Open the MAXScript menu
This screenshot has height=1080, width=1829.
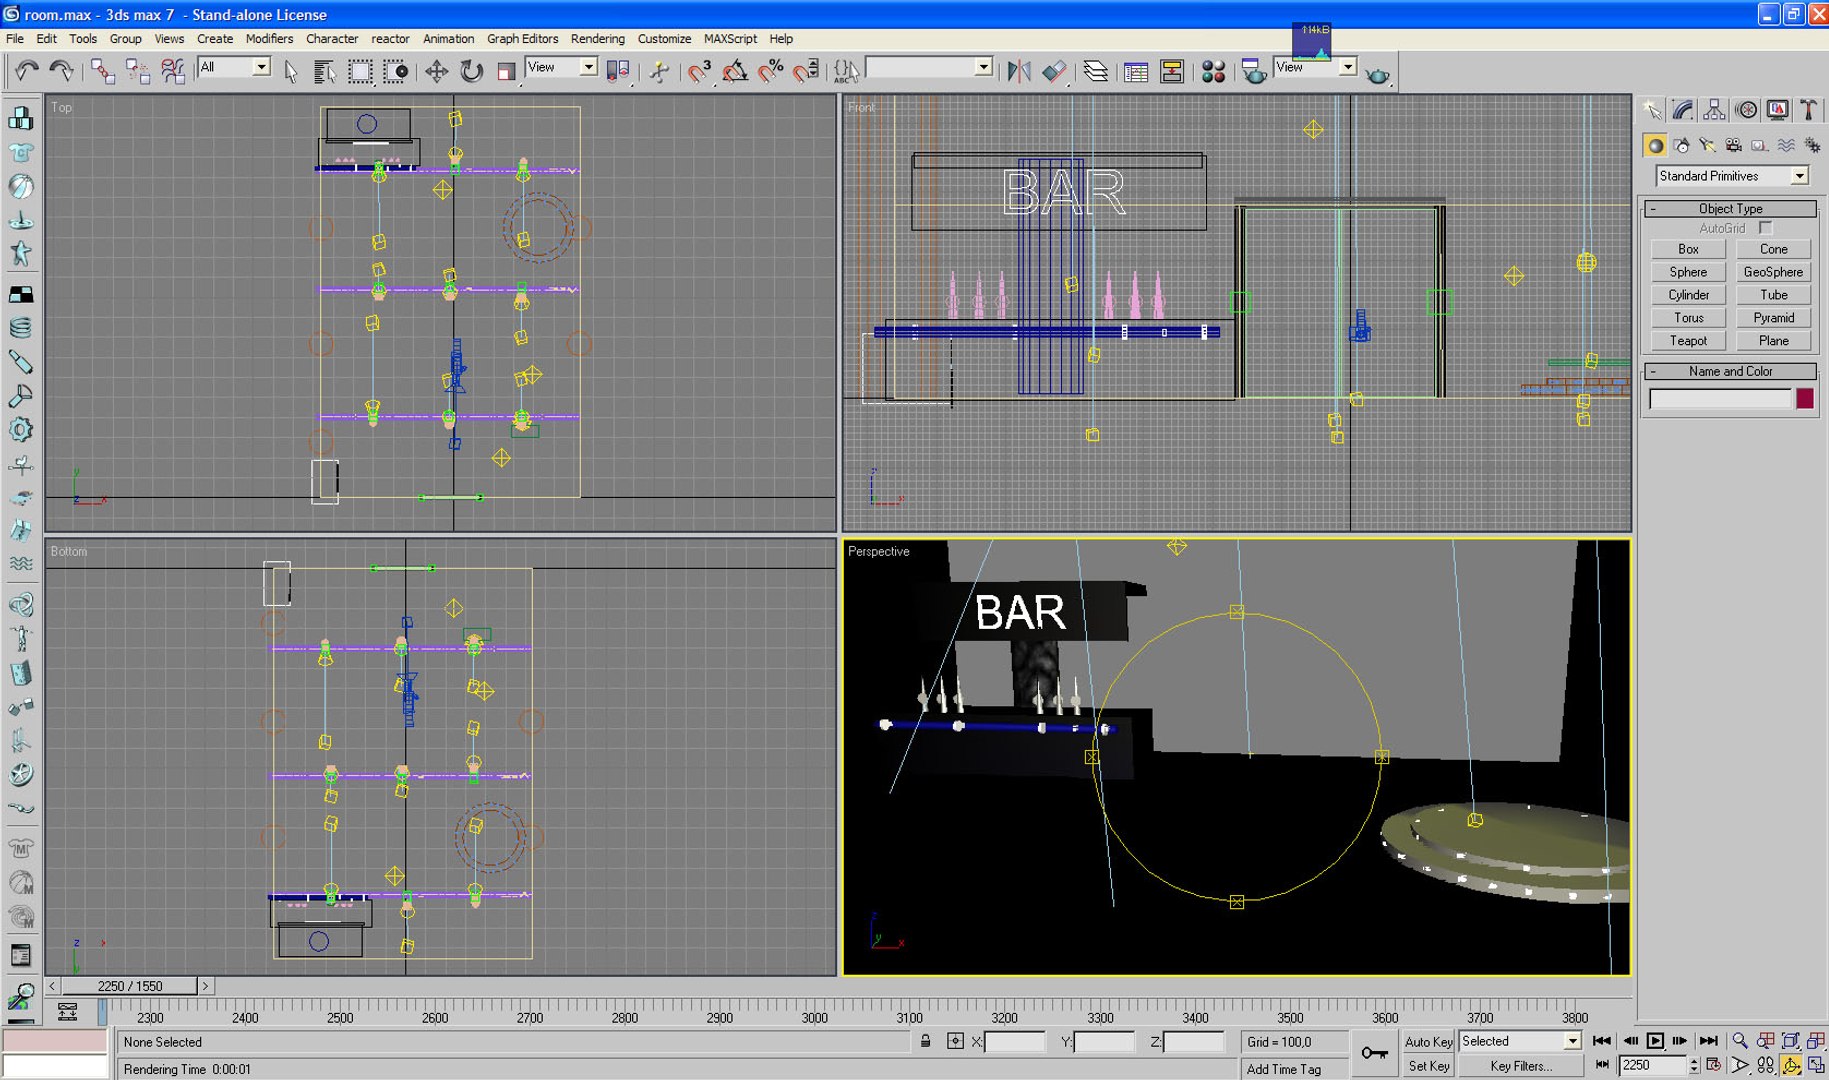[730, 39]
